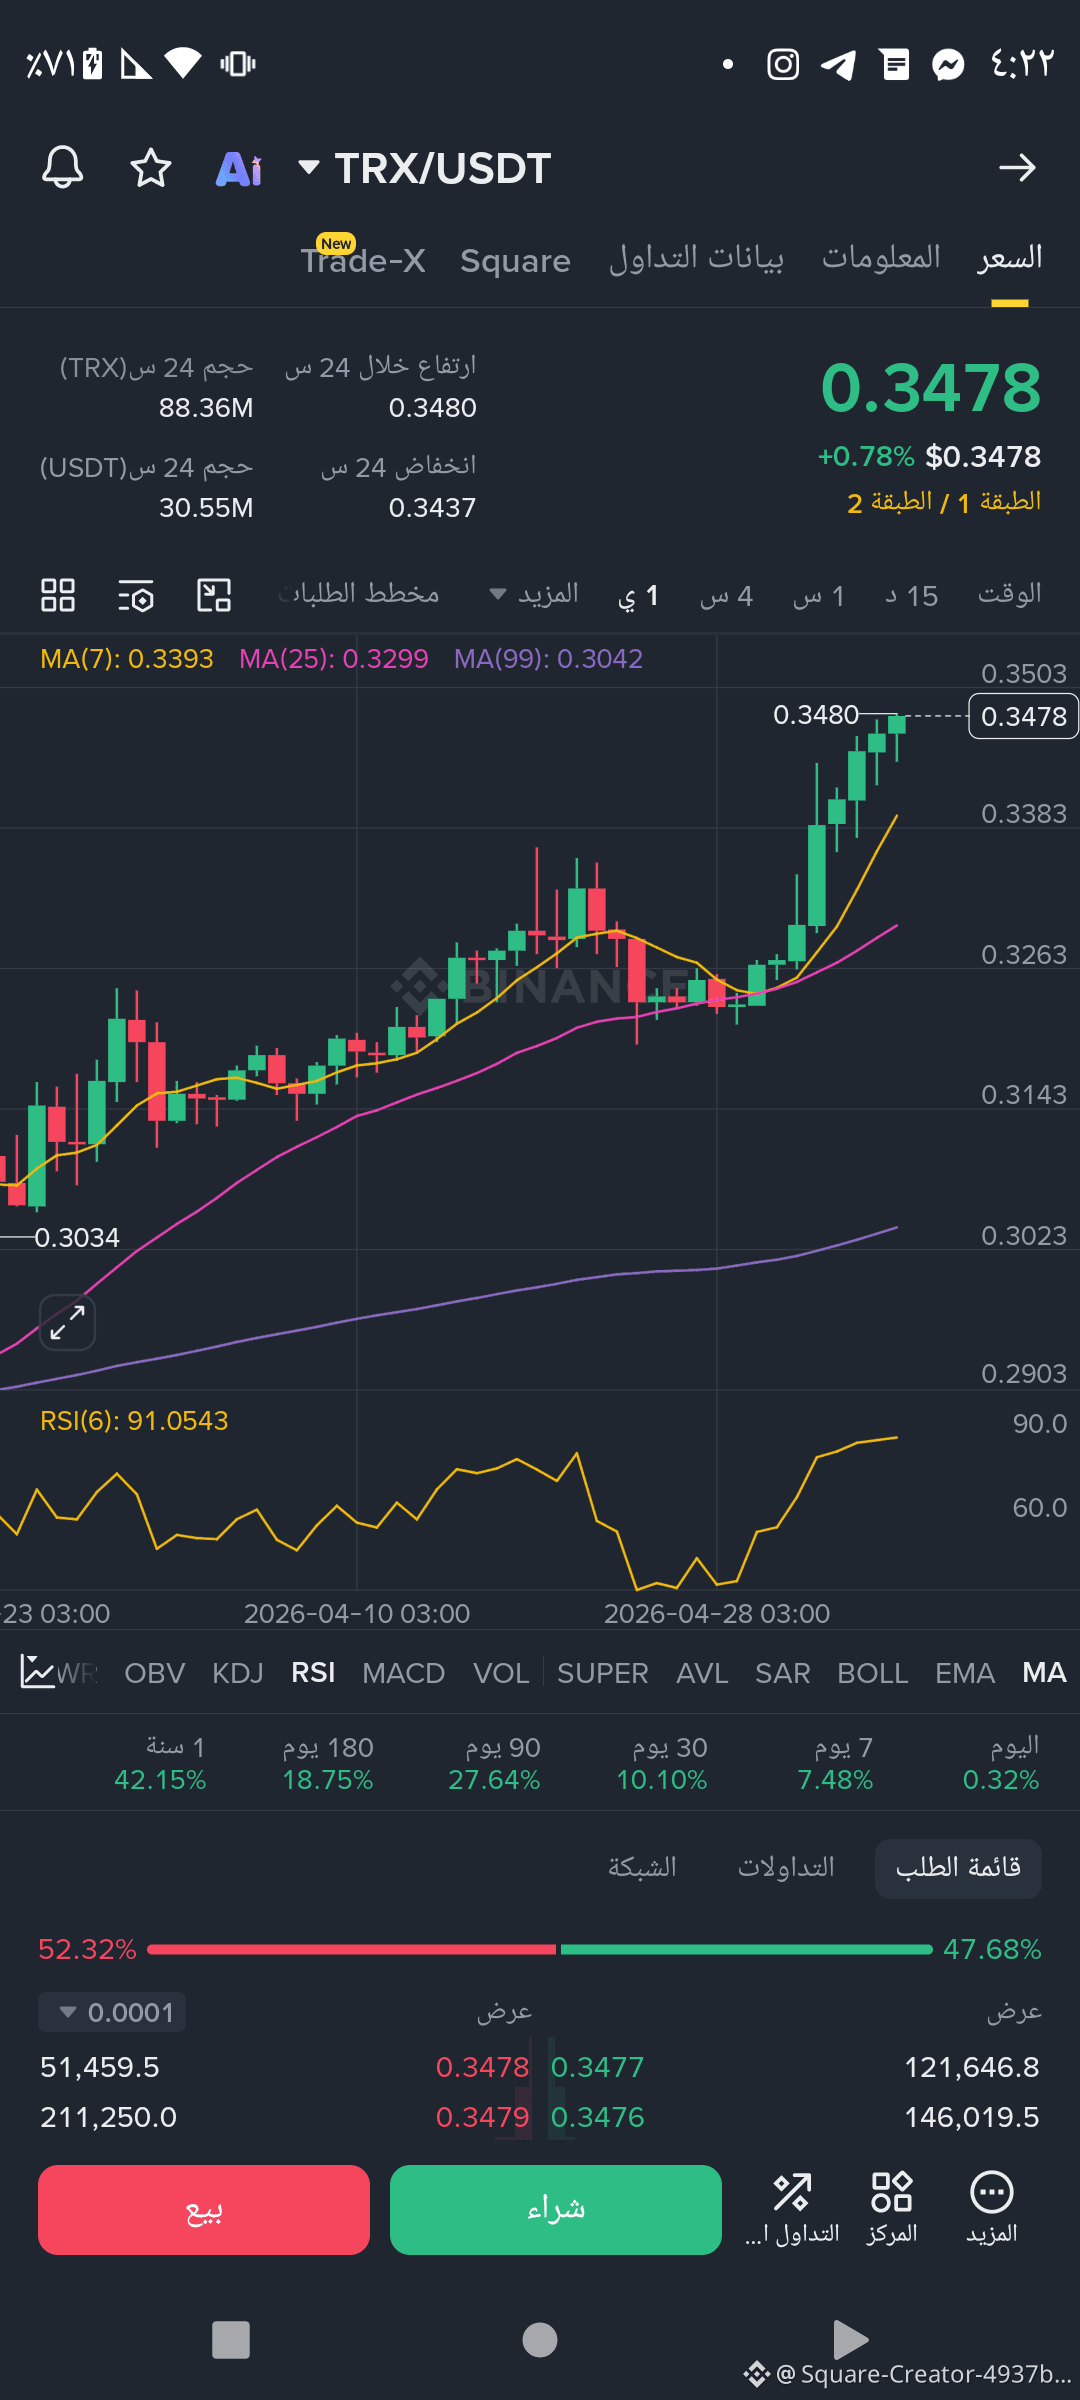
Task: Toggle the VOL sub-indicator
Action: [501, 1673]
